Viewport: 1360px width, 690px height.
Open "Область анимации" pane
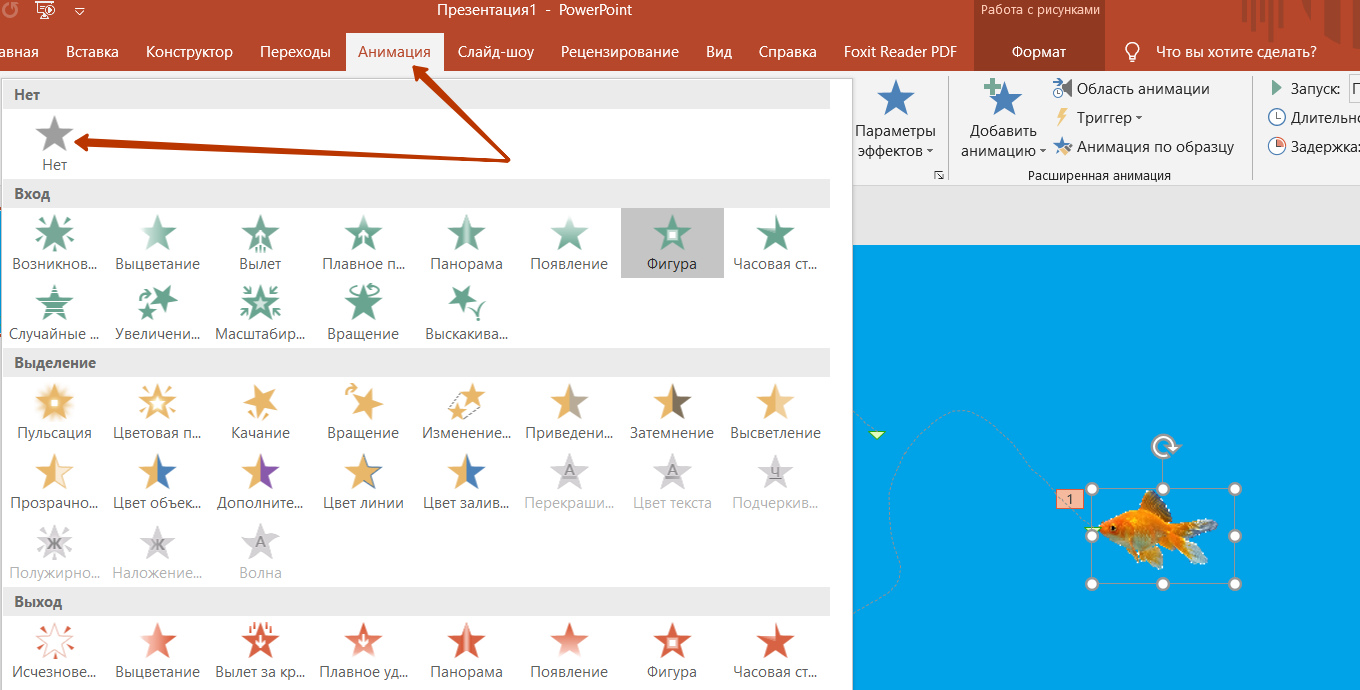coord(1132,89)
